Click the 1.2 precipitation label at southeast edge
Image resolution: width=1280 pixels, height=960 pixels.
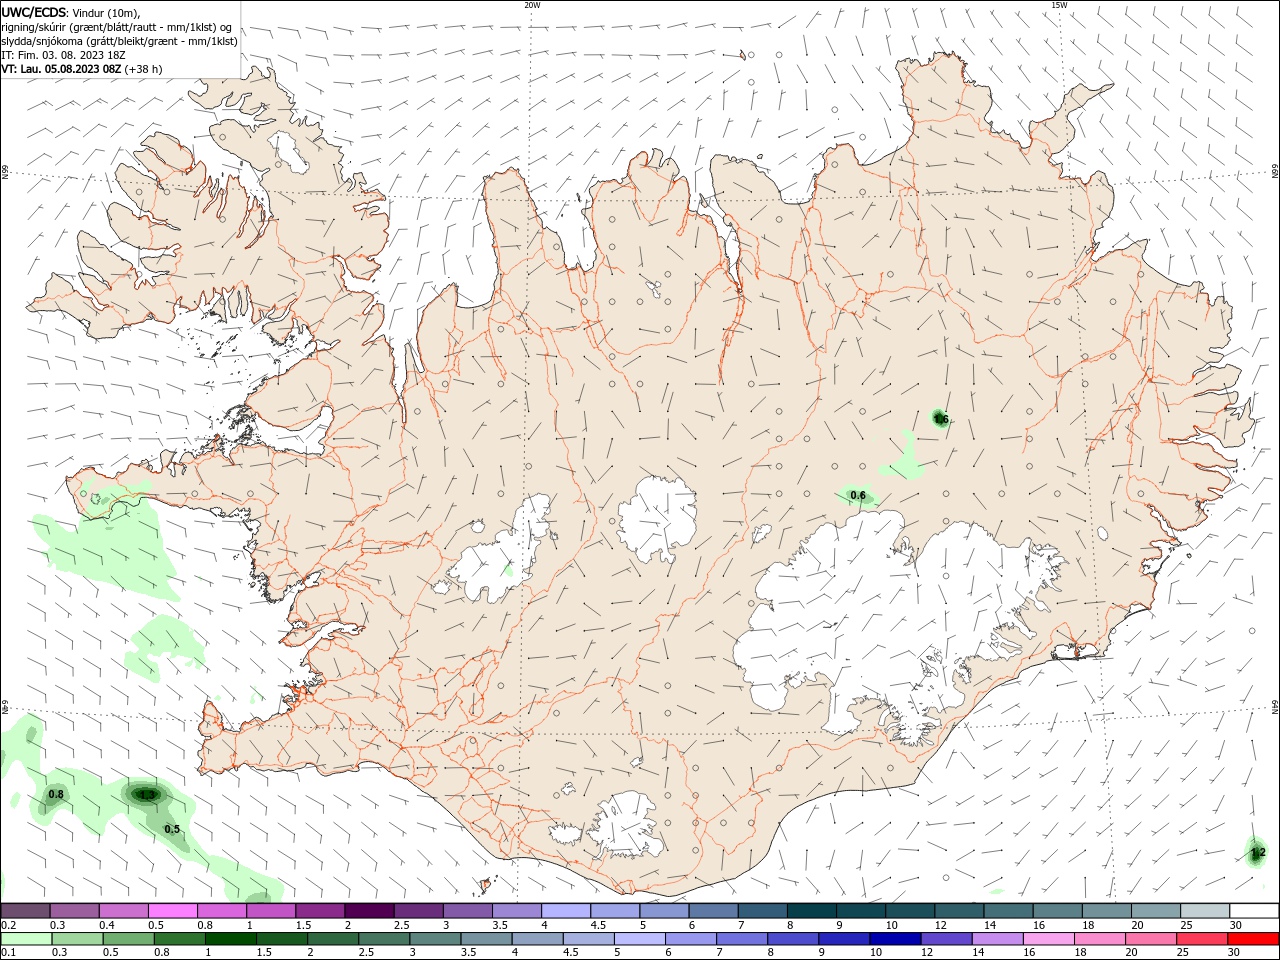[1258, 853]
